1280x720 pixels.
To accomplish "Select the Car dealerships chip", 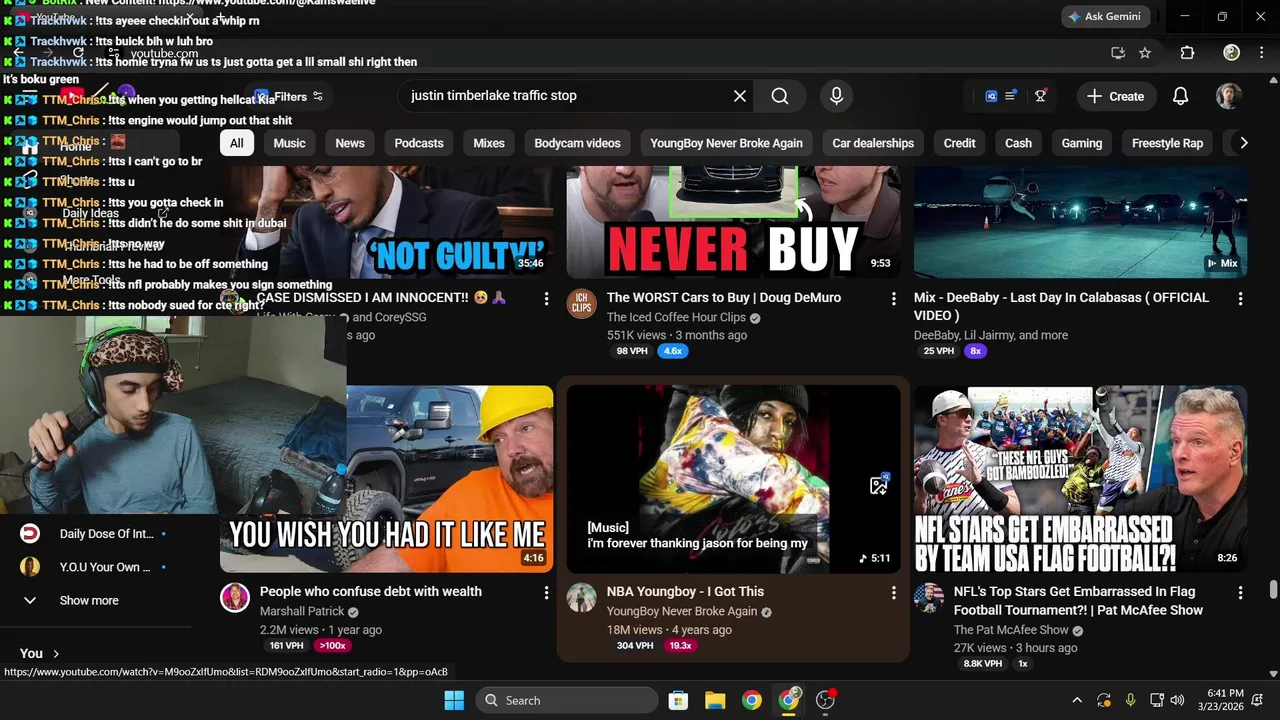I will [873, 143].
